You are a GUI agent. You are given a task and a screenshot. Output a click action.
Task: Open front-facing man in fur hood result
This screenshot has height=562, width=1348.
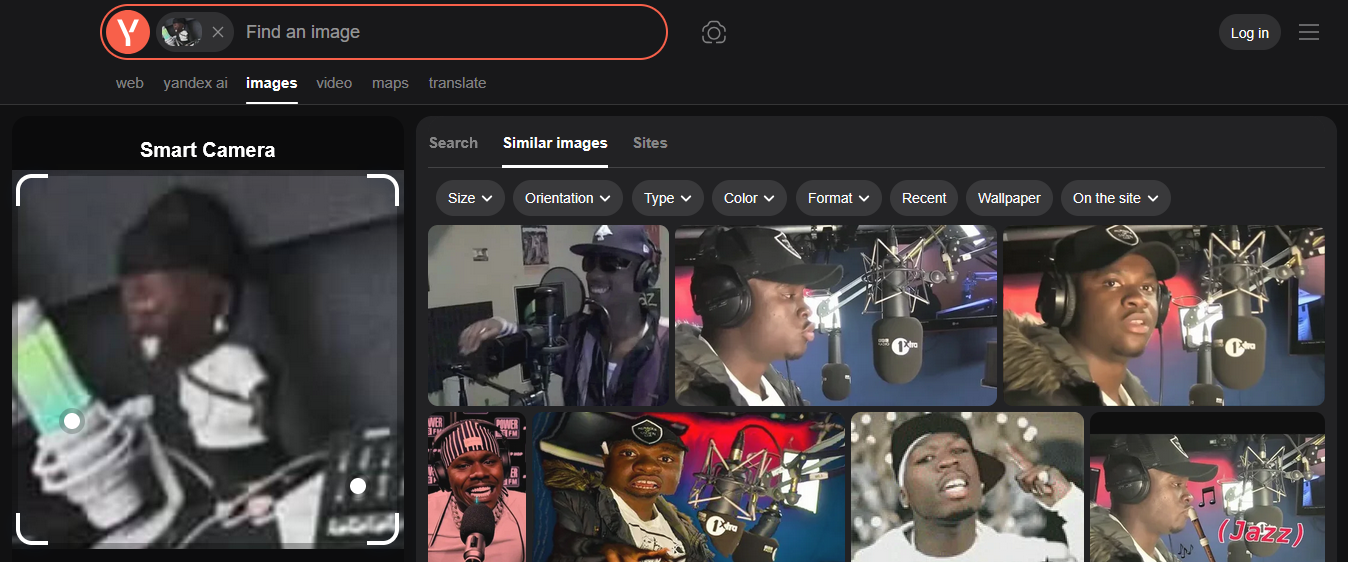point(1164,315)
